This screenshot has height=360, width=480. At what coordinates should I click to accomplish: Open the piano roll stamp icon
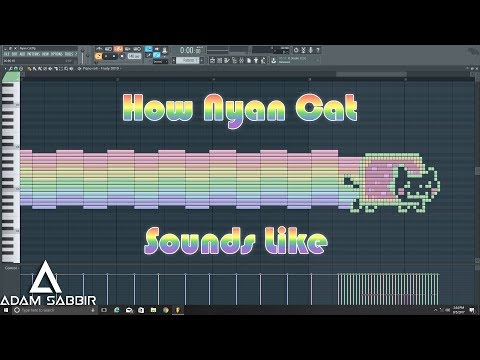coord(21,69)
